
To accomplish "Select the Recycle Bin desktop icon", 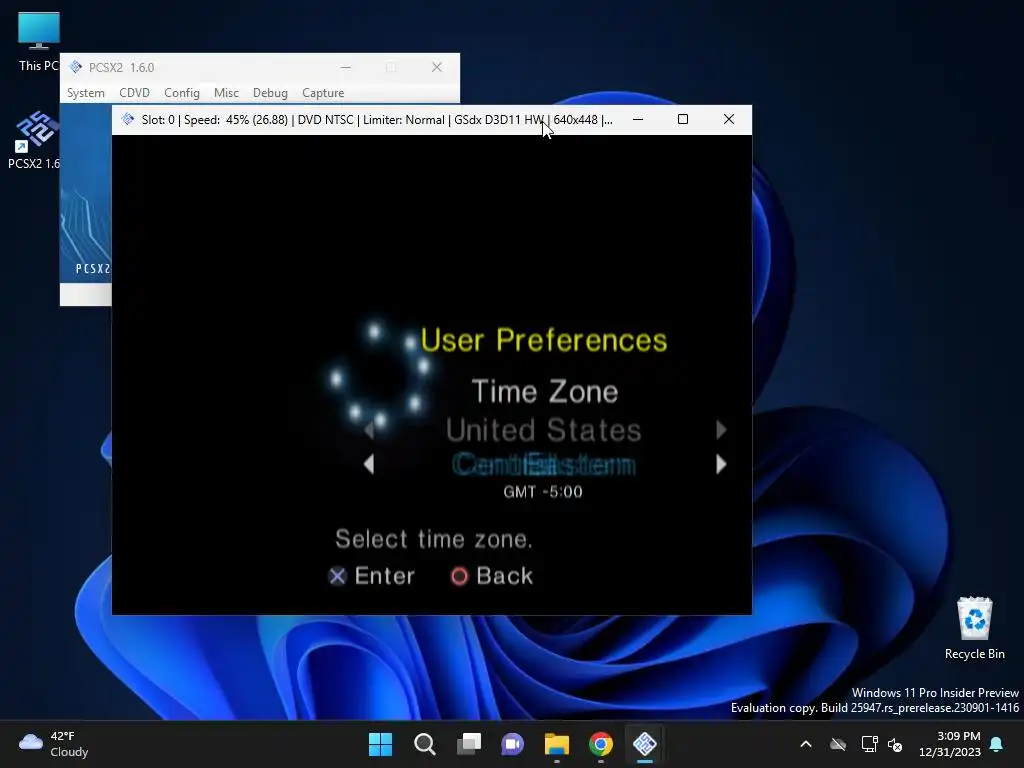I will coord(974,628).
